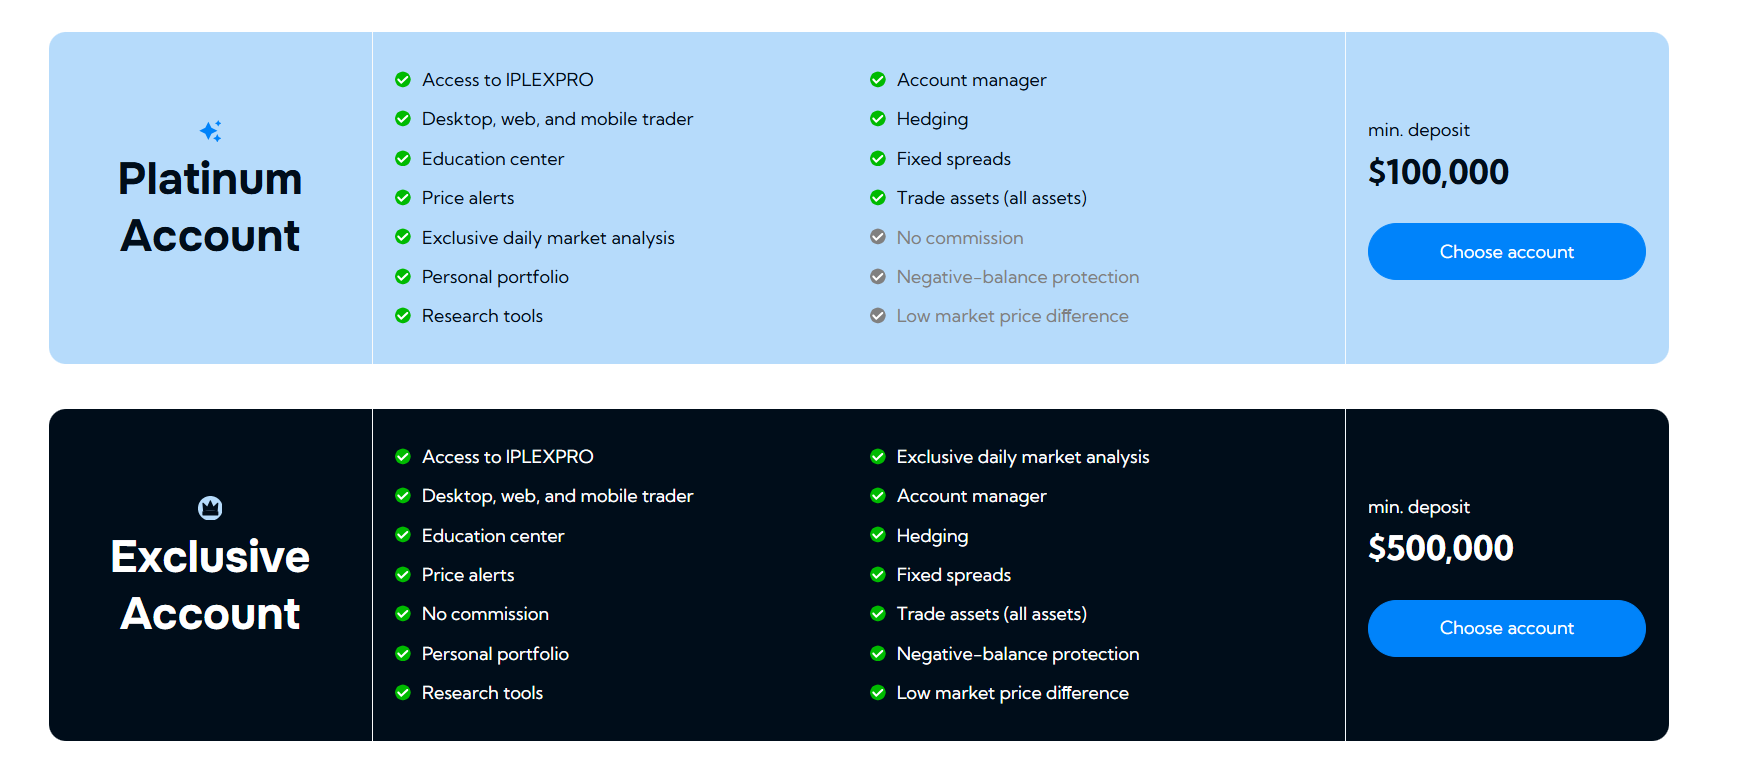
Task: Enable the check beside Personal portfolio in Exclusive
Action: point(403,653)
